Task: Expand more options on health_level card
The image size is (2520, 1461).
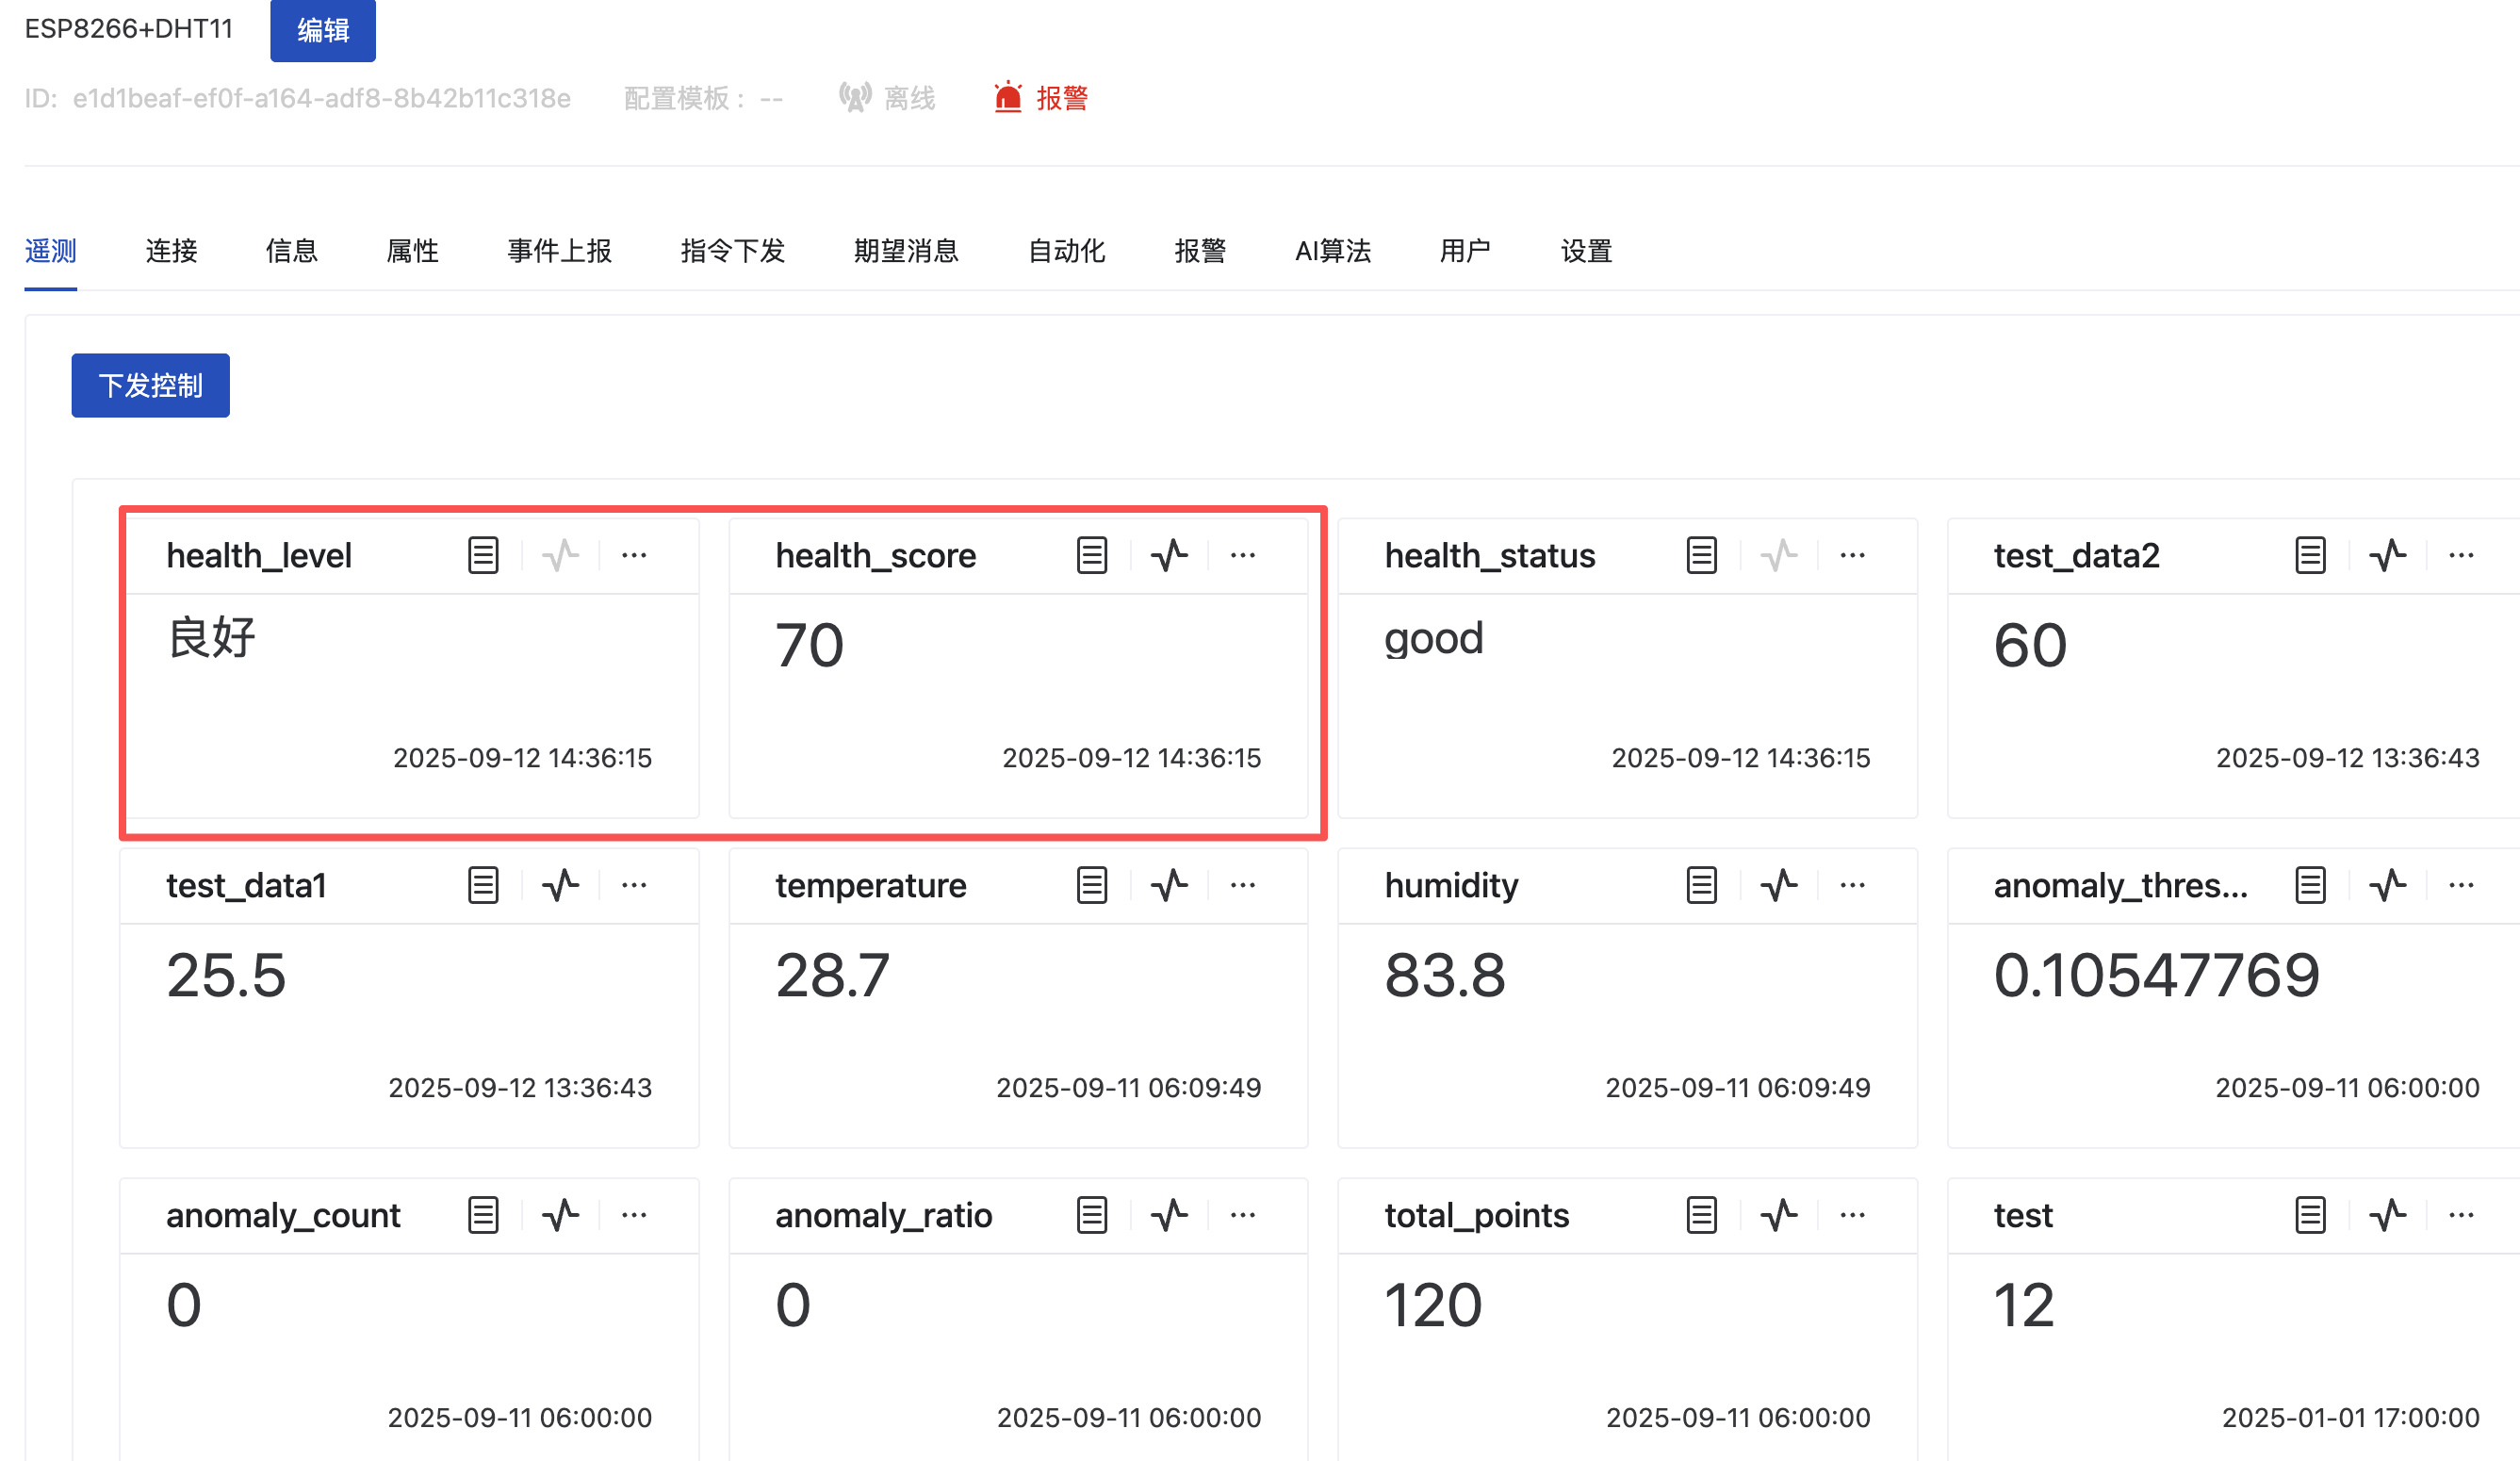Action: pos(634,555)
